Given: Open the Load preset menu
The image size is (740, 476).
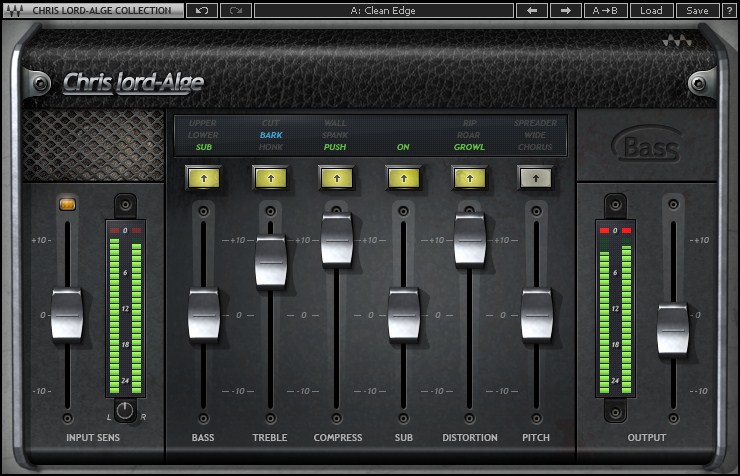Looking at the screenshot, I should (x=651, y=10).
